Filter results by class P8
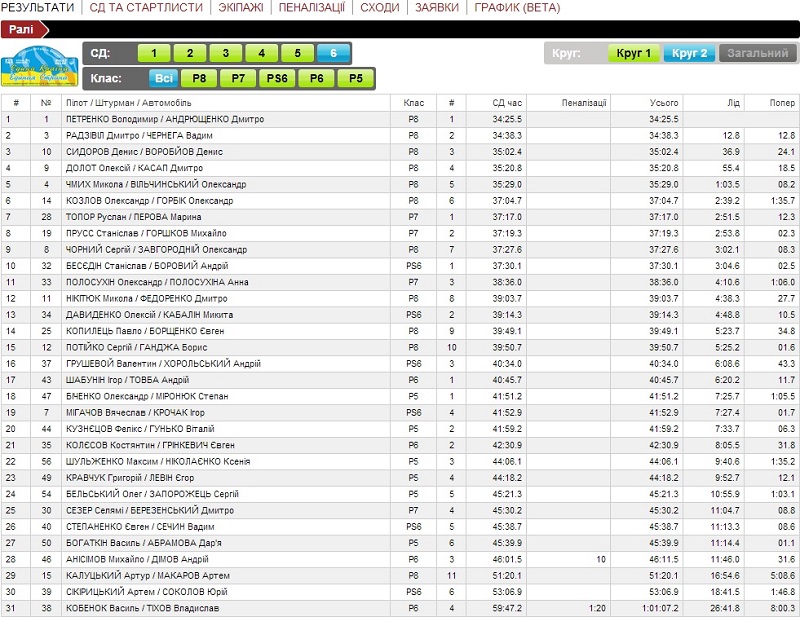The width and height of the screenshot is (800, 617). click(199, 77)
